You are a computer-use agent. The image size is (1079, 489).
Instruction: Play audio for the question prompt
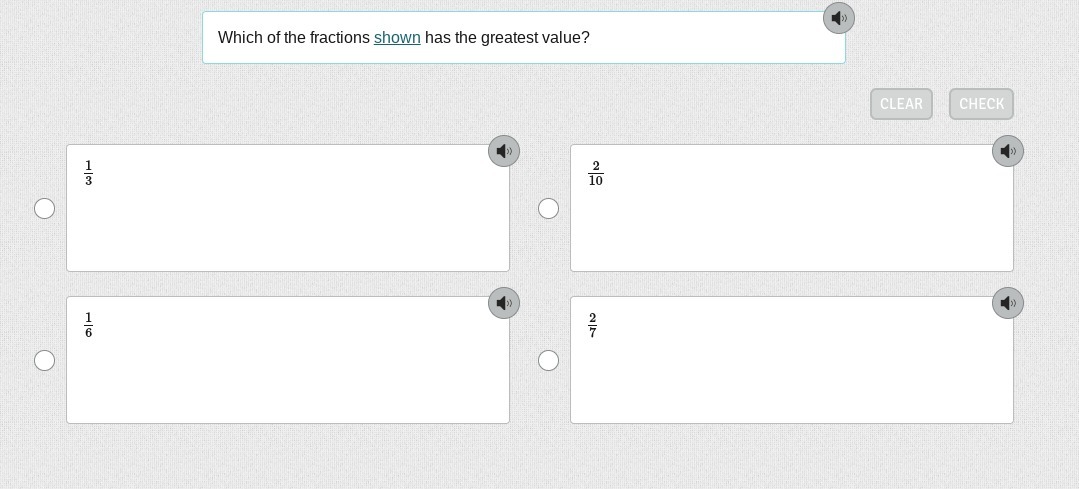(x=838, y=18)
